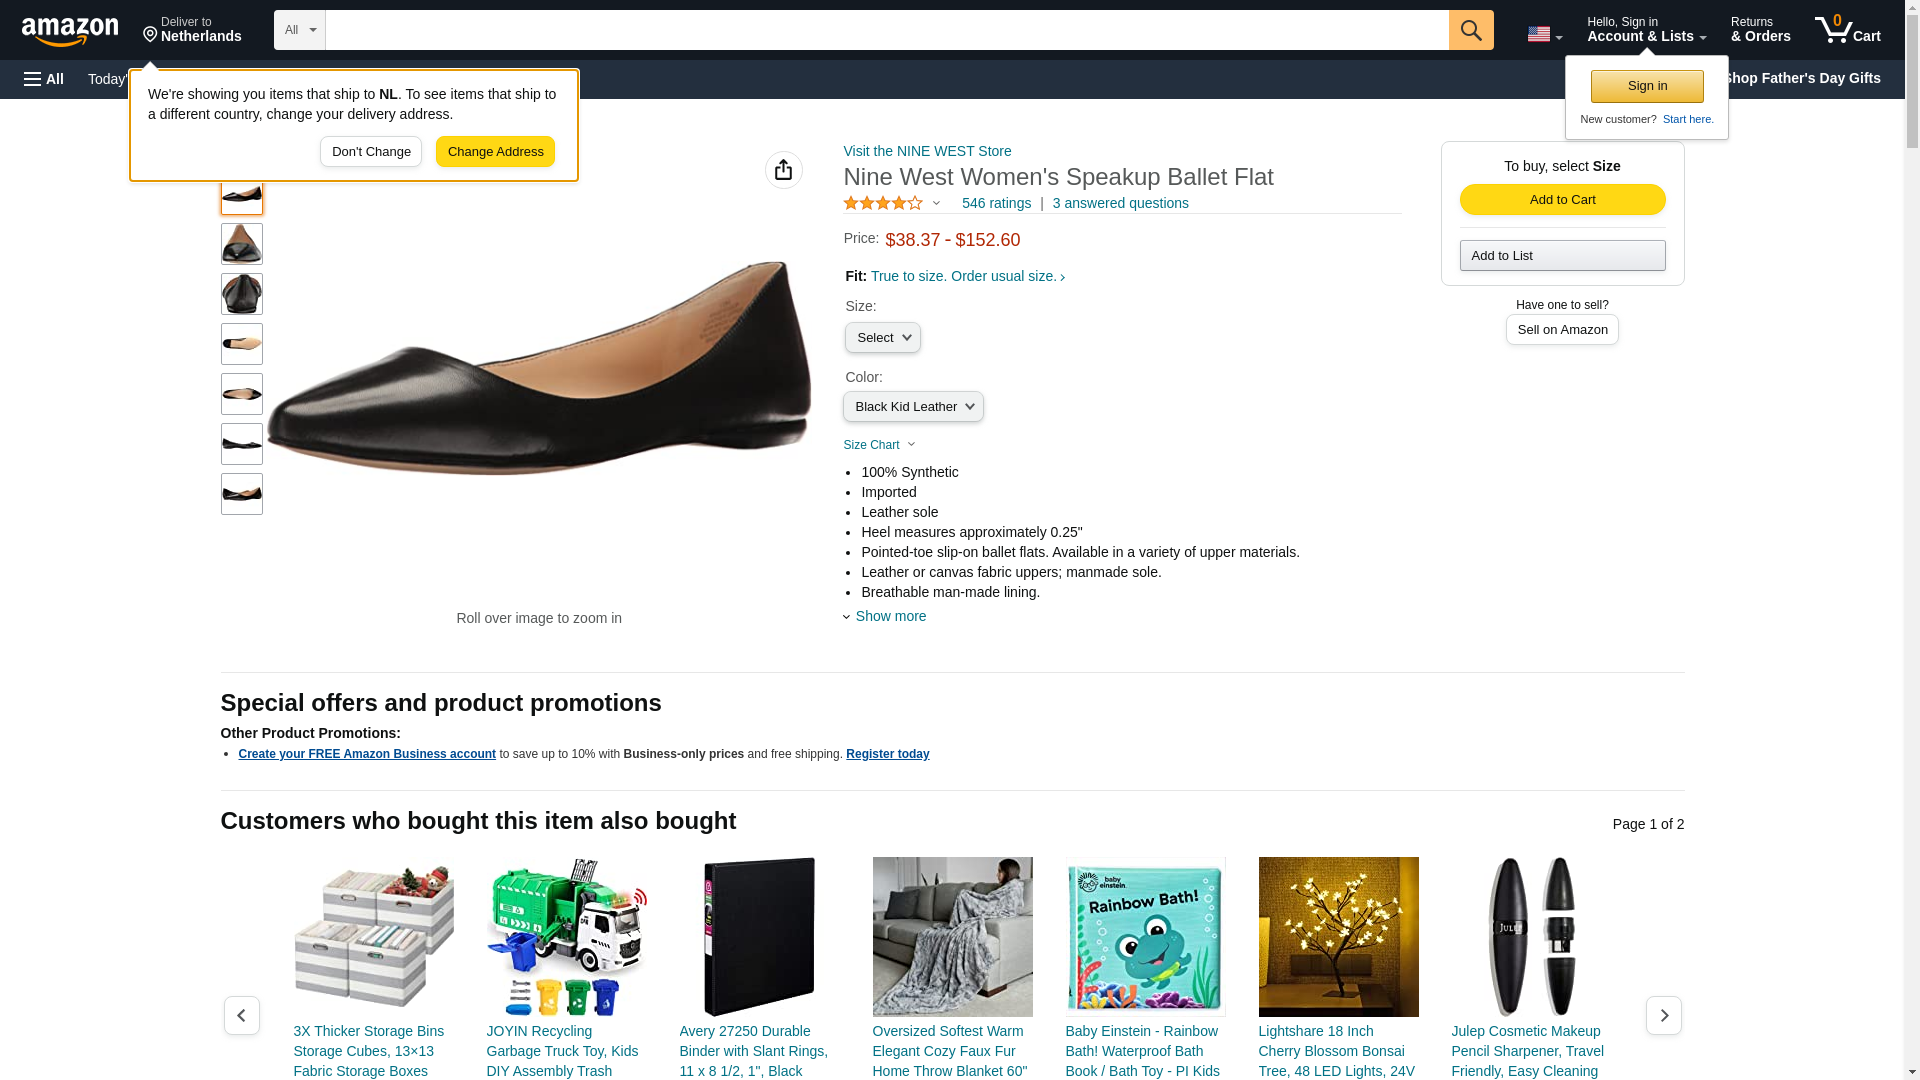Open the All search category dropdown

(x=300, y=30)
